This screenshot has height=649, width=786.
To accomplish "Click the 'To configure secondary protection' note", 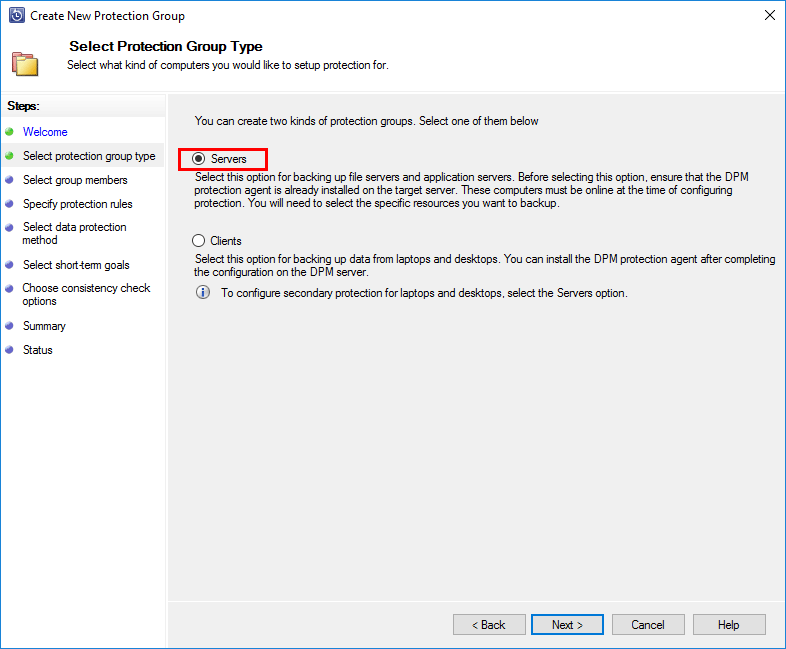I will click(424, 293).
